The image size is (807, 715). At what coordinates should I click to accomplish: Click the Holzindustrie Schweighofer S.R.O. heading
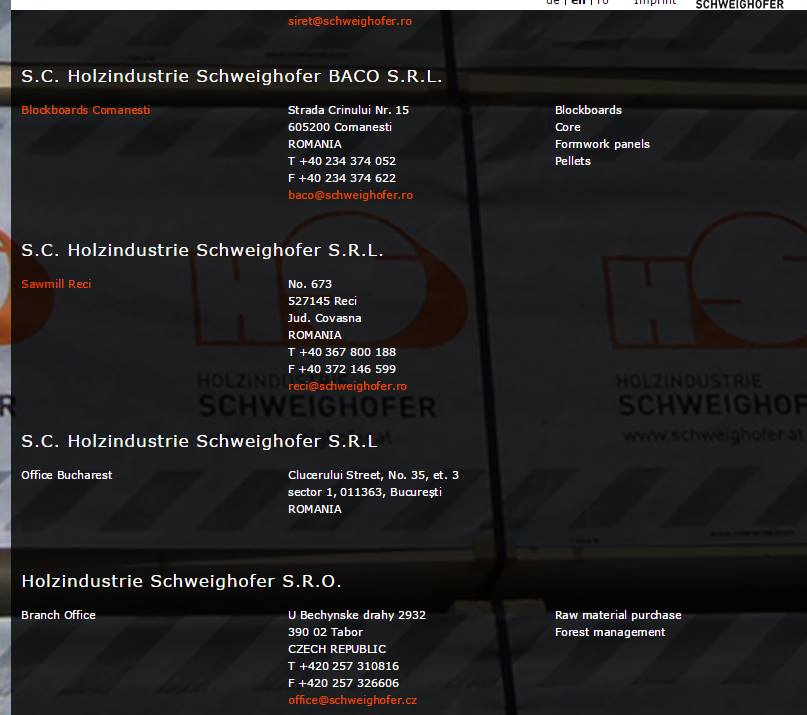click(181, 581)
